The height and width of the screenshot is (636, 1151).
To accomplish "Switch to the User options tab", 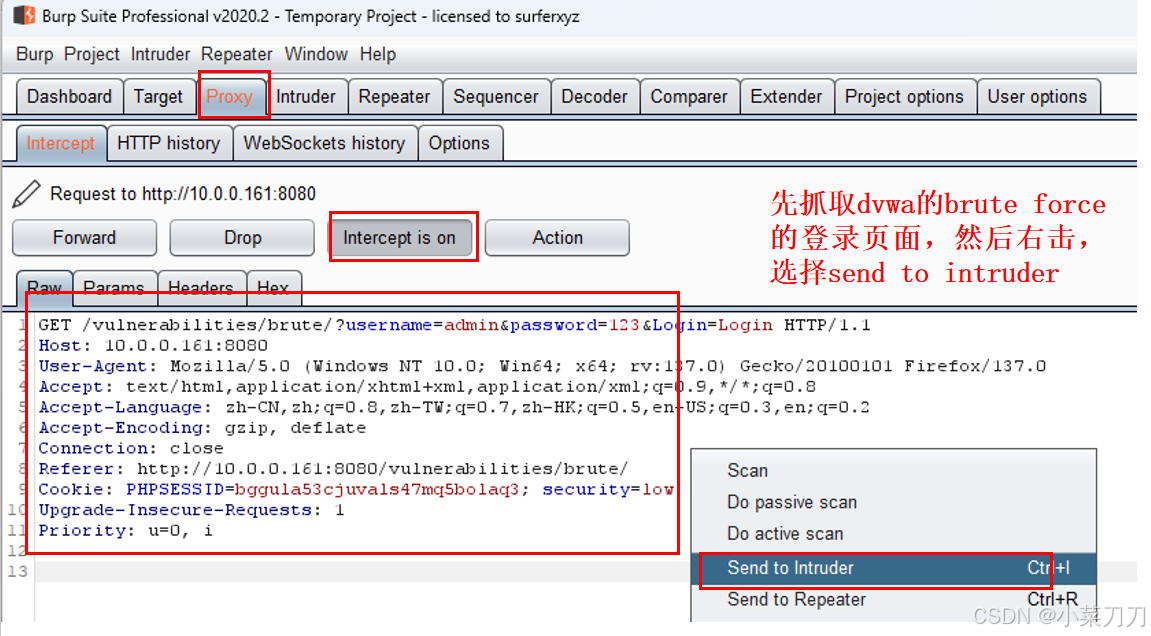I will 1037,97.
